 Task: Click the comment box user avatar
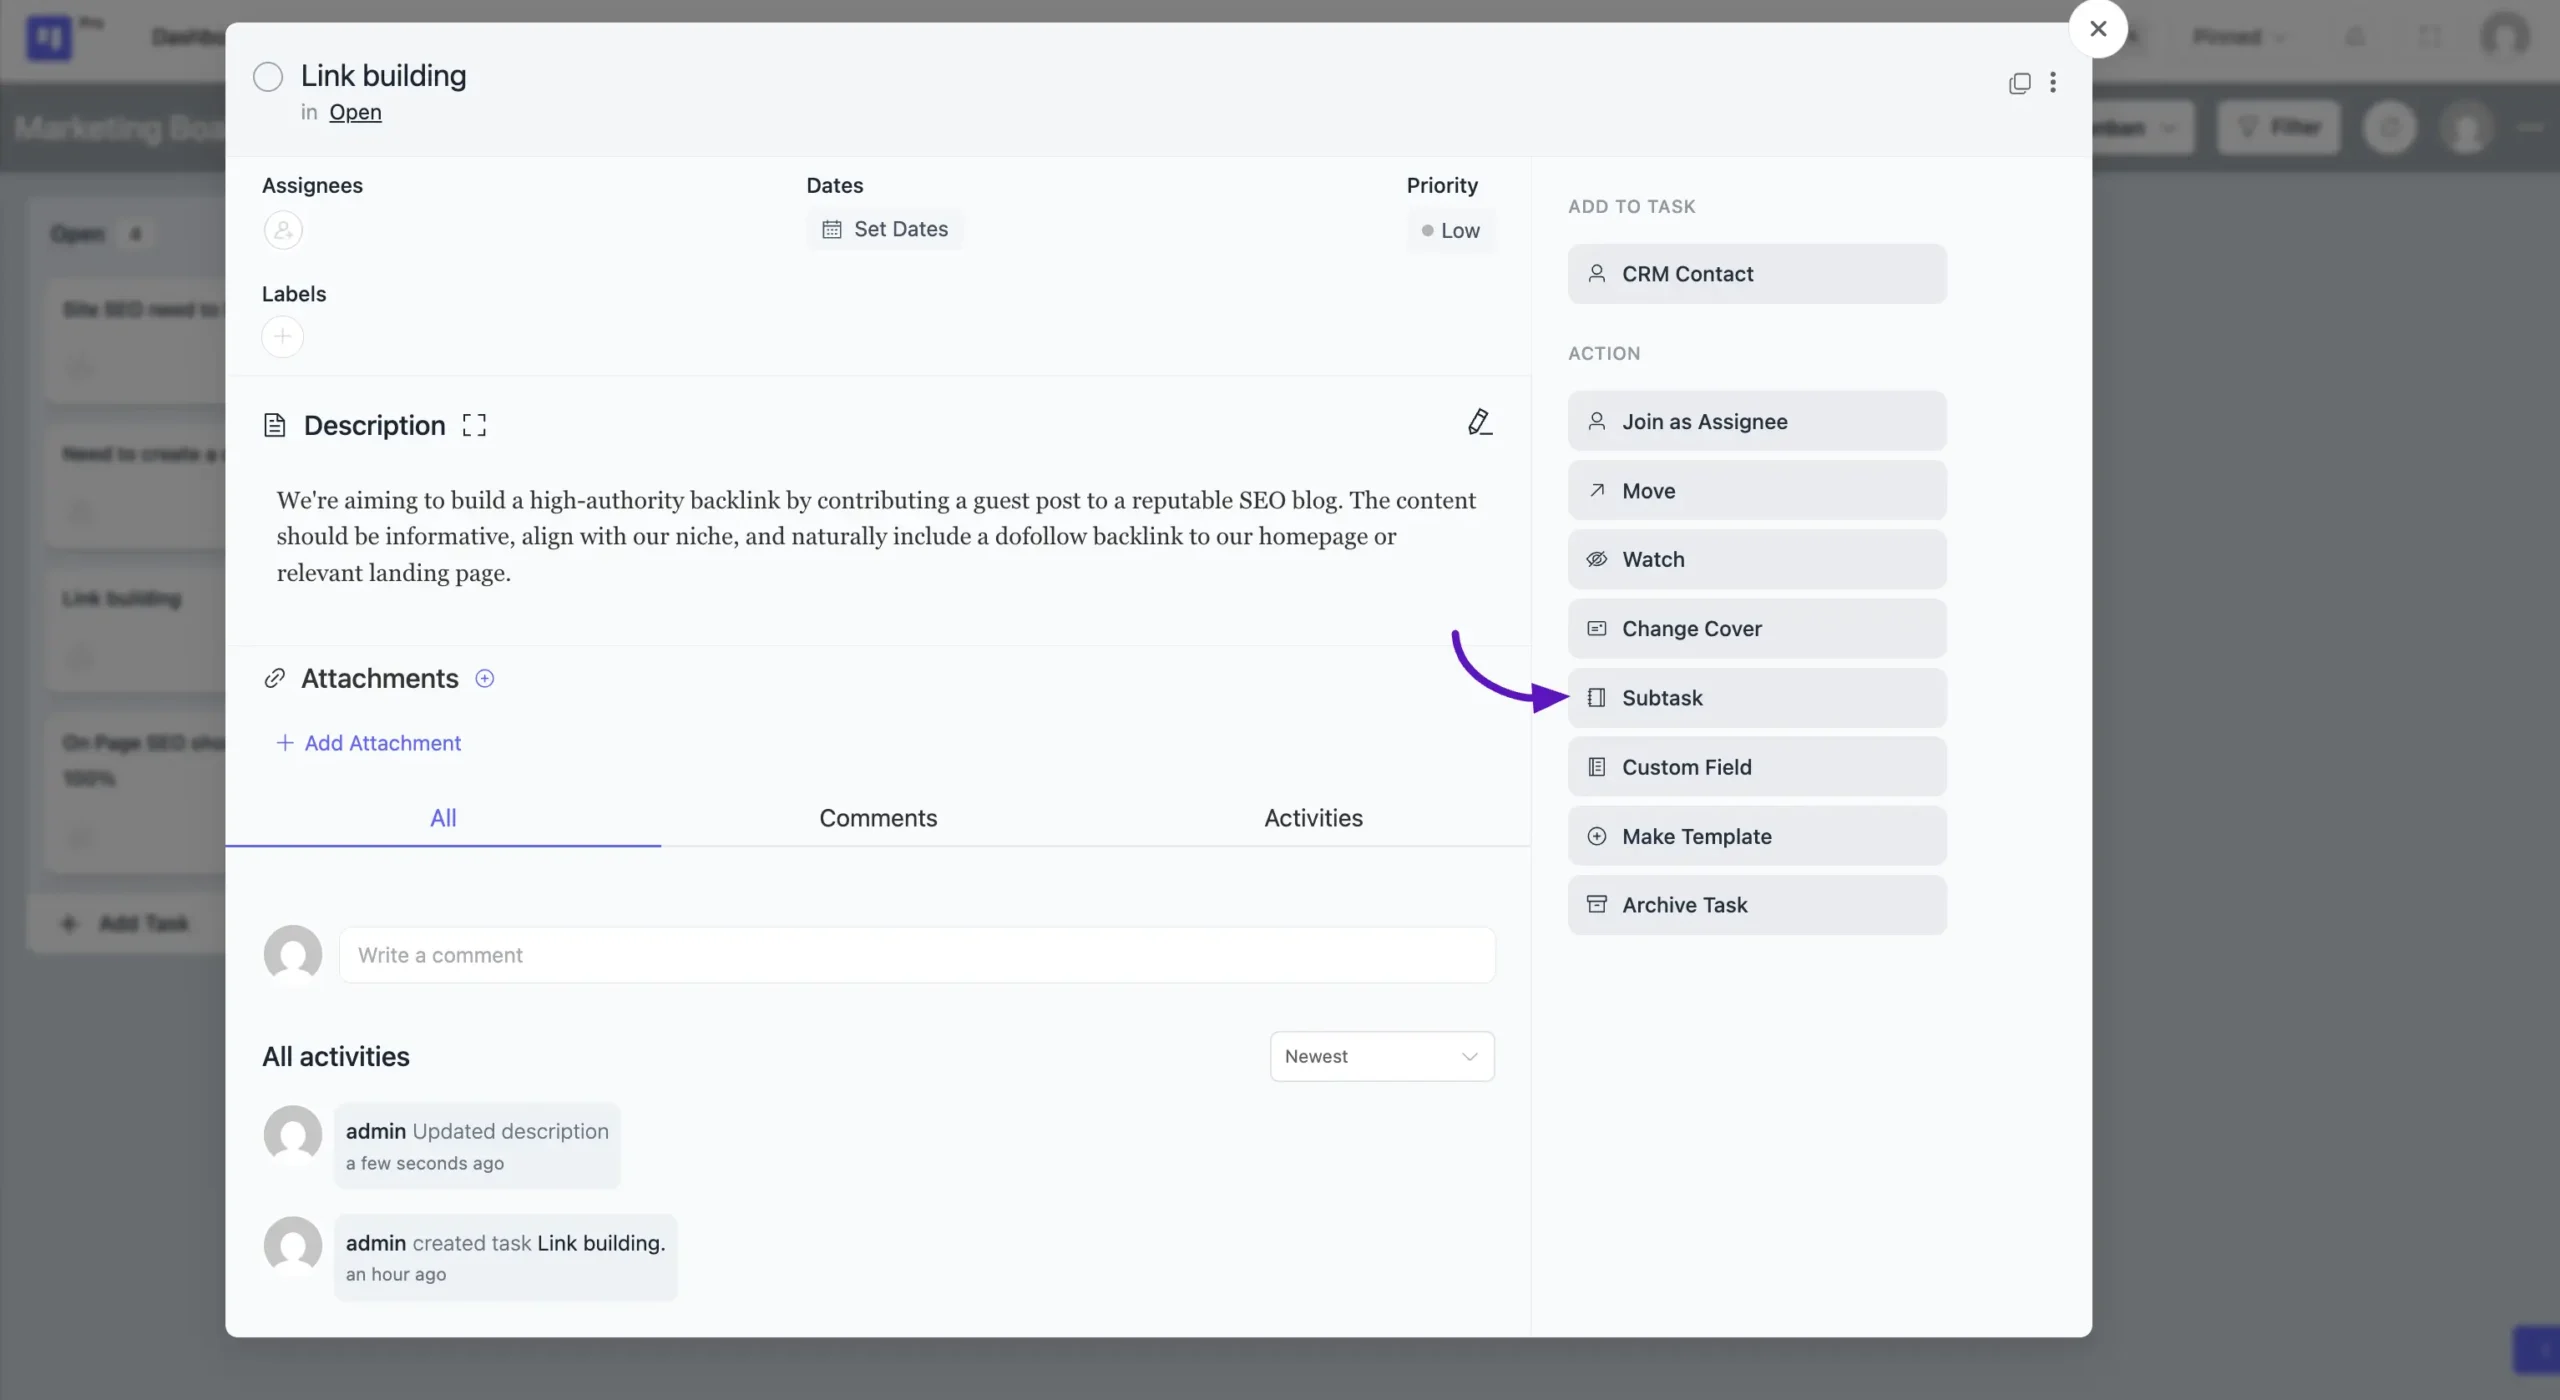pos(293,955)
